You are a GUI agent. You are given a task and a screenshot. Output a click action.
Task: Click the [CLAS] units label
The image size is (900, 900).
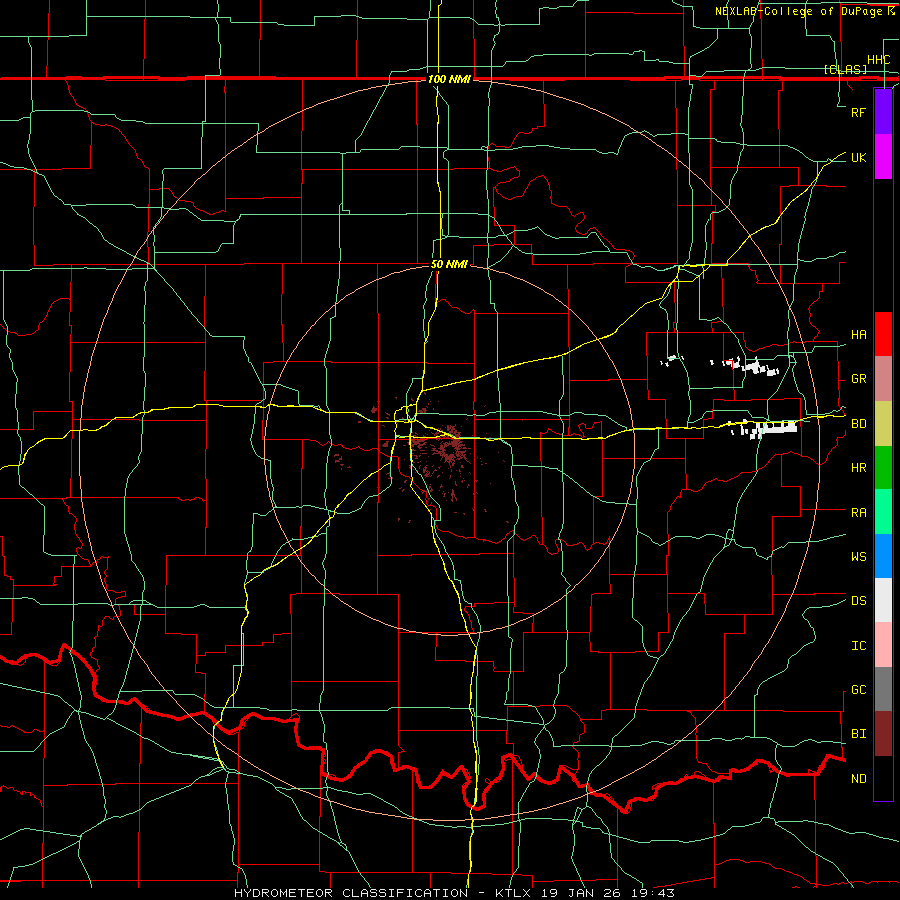pos(845,69)
